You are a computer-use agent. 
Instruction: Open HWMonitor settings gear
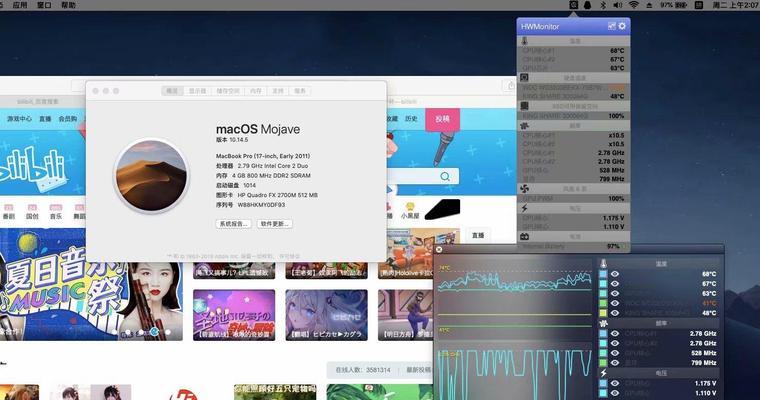(x=622, y=26)
